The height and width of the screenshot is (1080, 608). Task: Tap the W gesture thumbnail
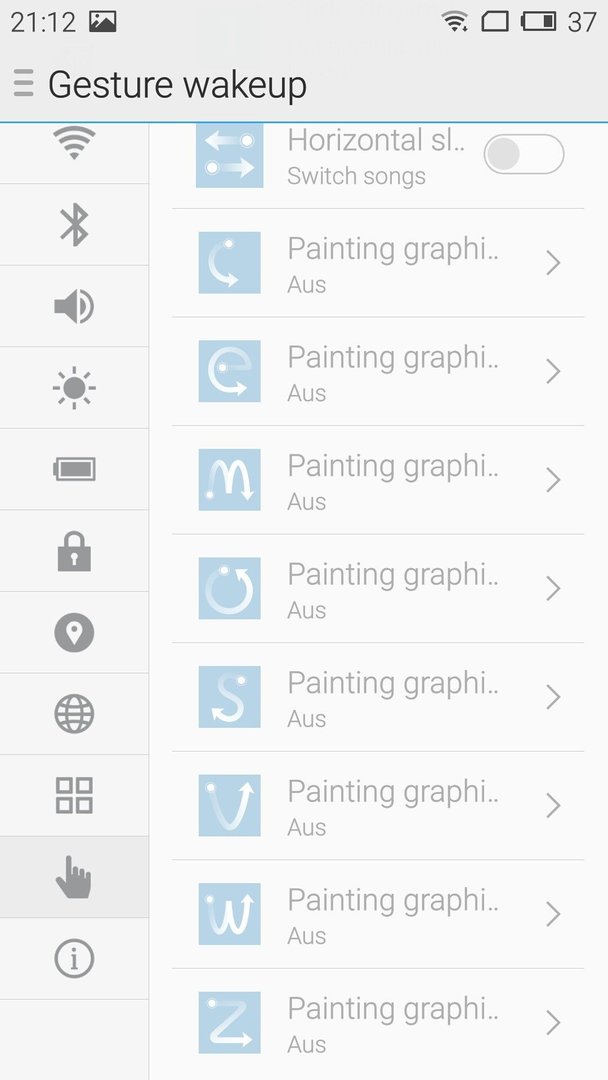coord(229,914)
